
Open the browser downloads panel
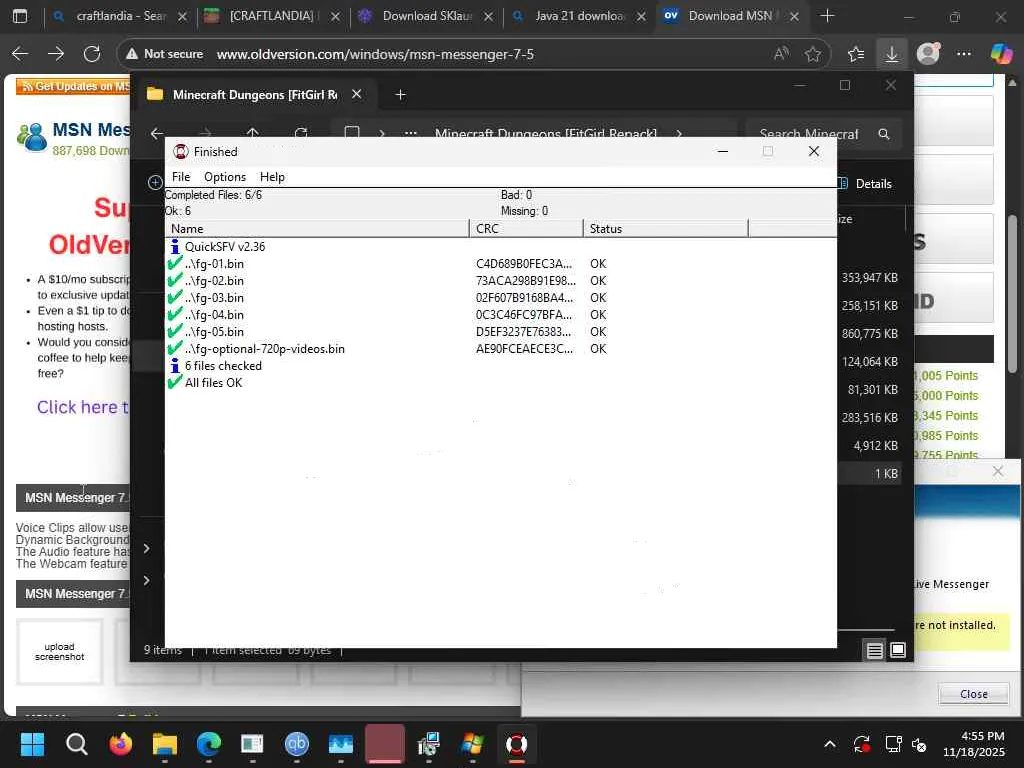[x=891, y=54]
